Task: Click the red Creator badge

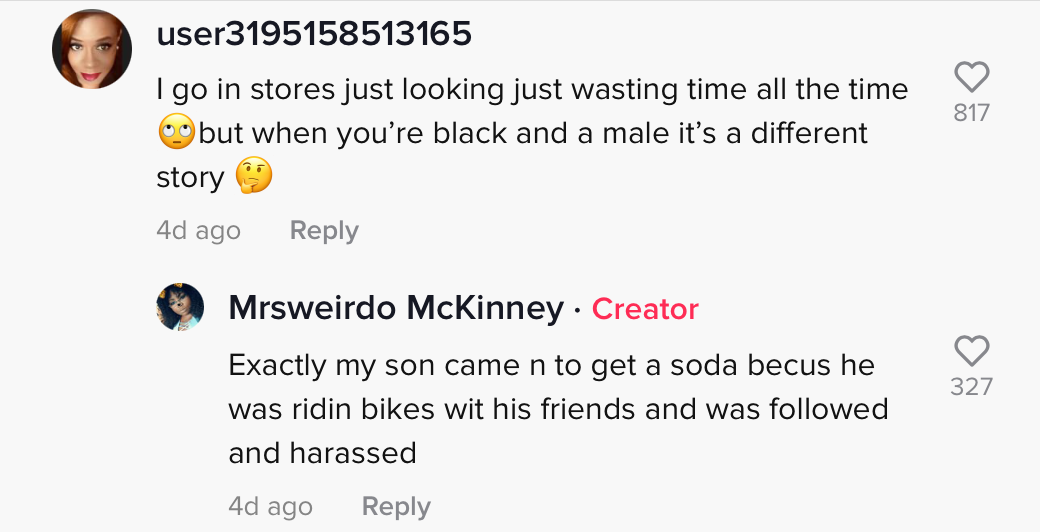Action: coord(645,308)
